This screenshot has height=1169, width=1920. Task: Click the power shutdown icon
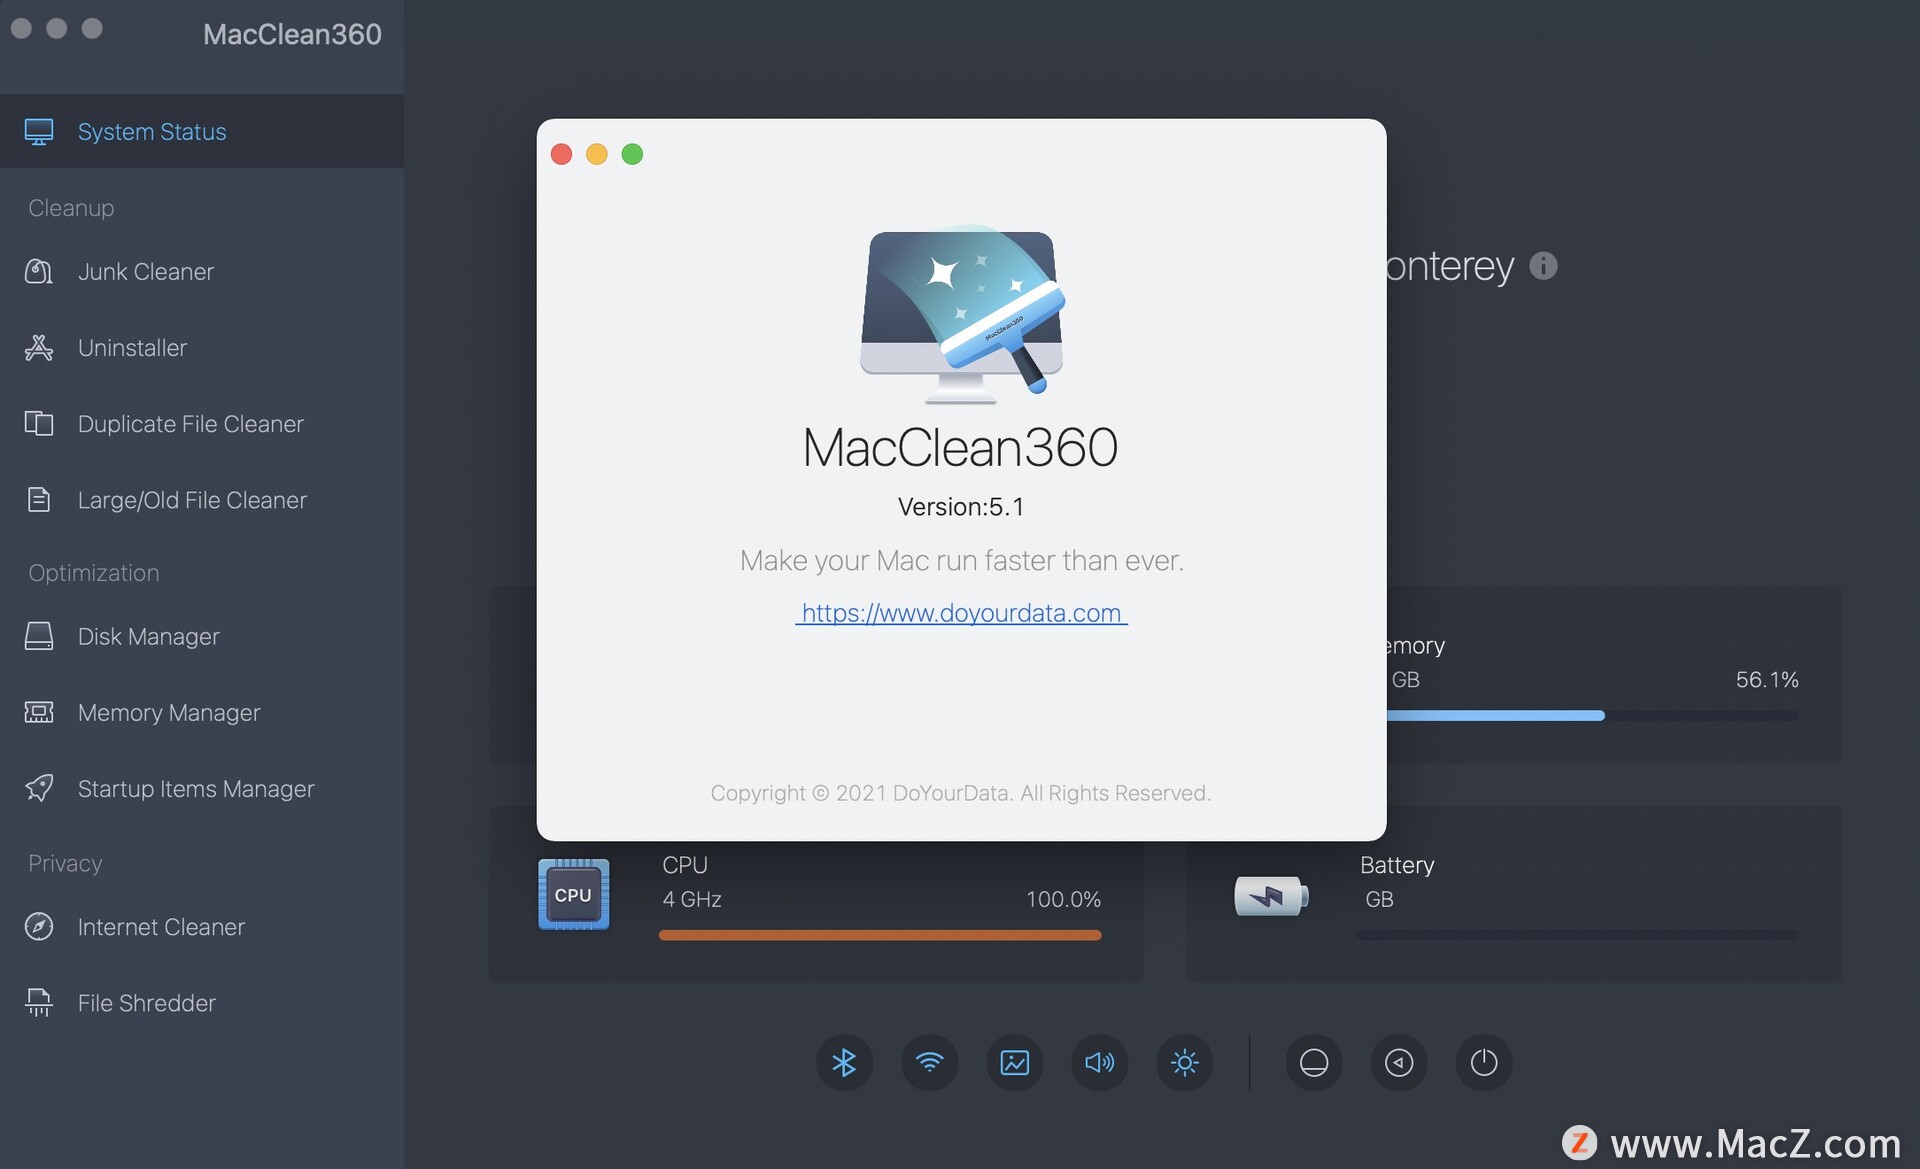(x=1483, y=1062)
